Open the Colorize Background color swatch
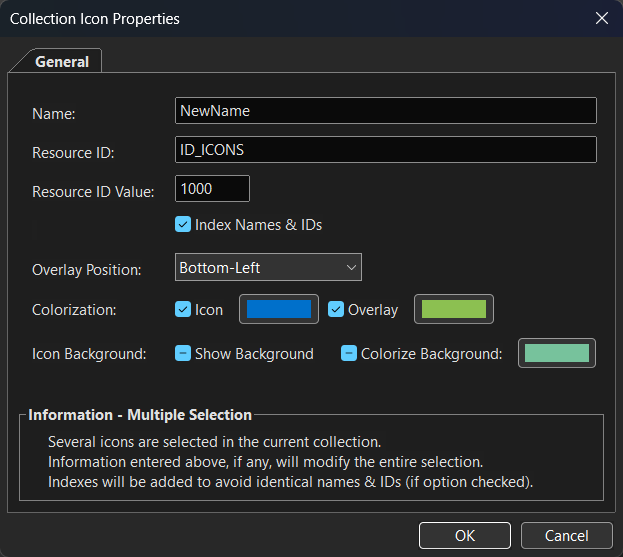623x557 pixels. pyautogui.click(x=557, y=353)
